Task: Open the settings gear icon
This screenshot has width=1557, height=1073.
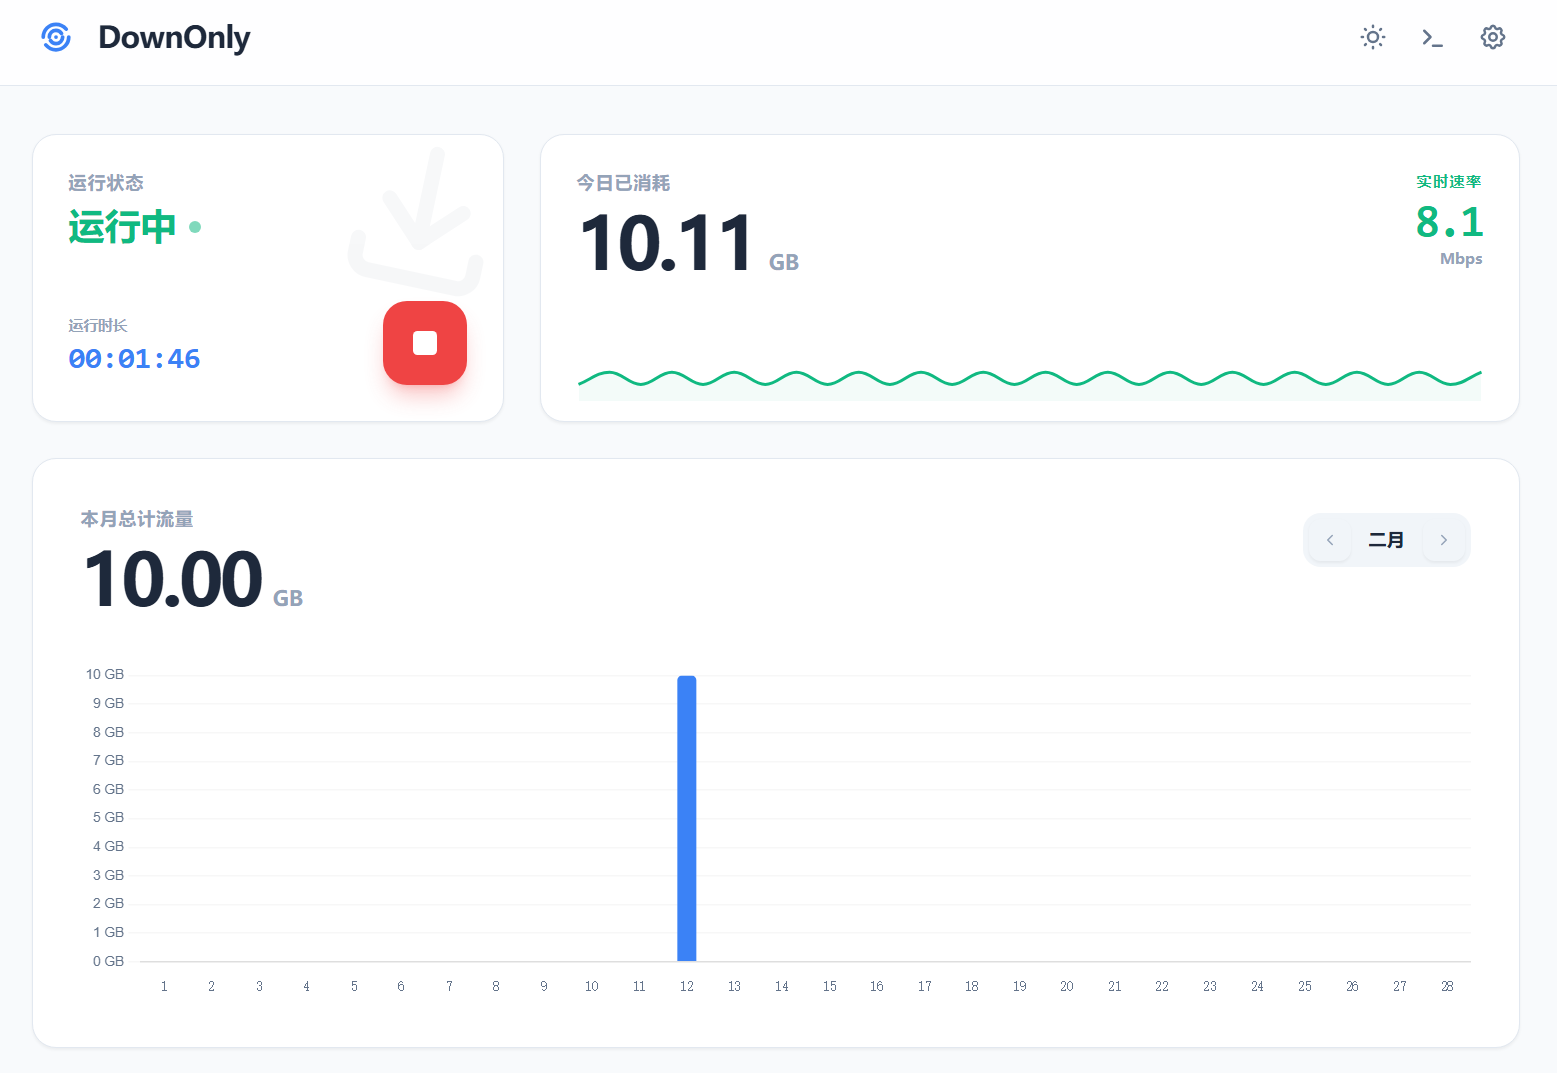Action: 1492,38
